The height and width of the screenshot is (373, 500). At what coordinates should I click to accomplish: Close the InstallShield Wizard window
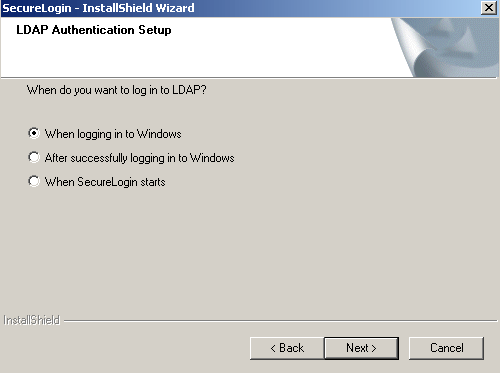(x=489, y=7)
